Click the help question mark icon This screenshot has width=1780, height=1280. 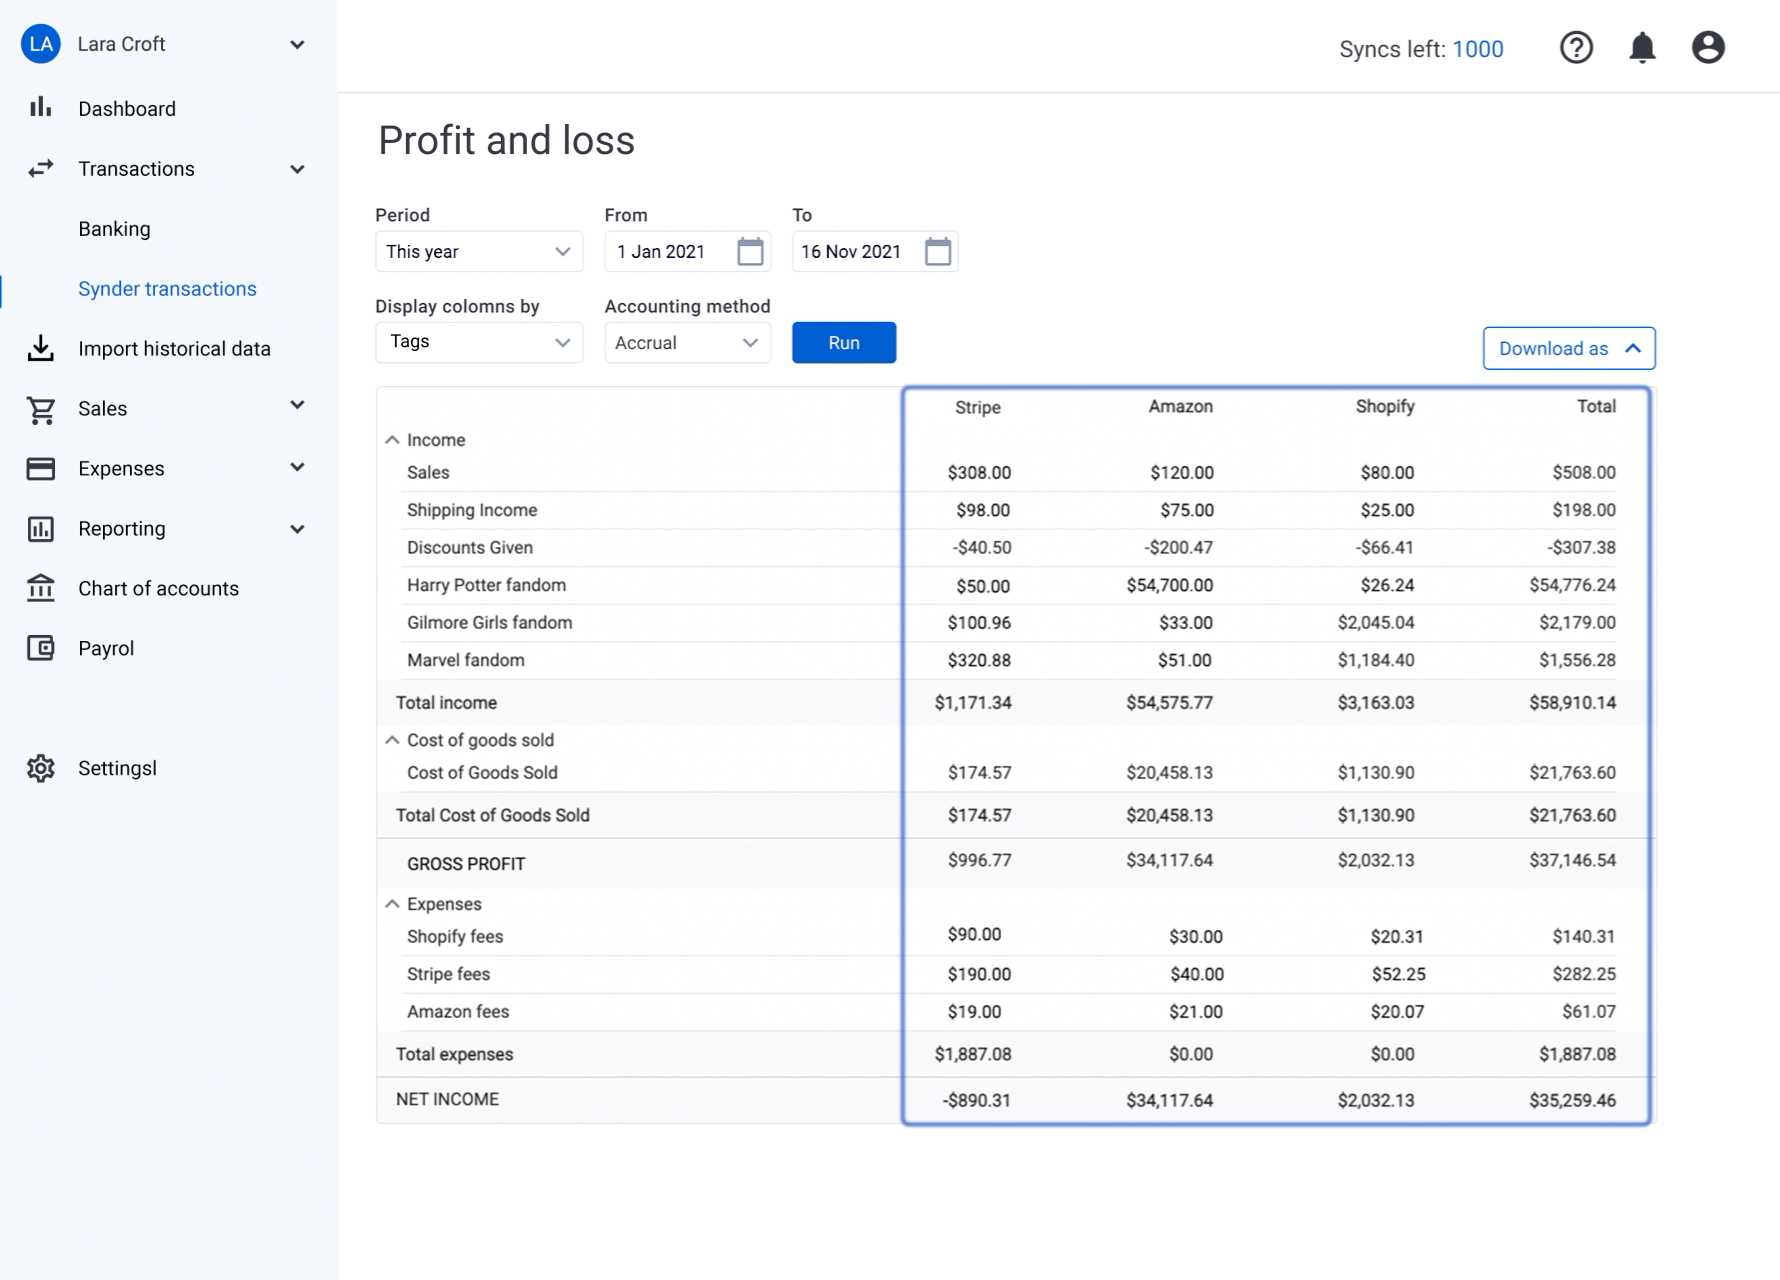1576,48
